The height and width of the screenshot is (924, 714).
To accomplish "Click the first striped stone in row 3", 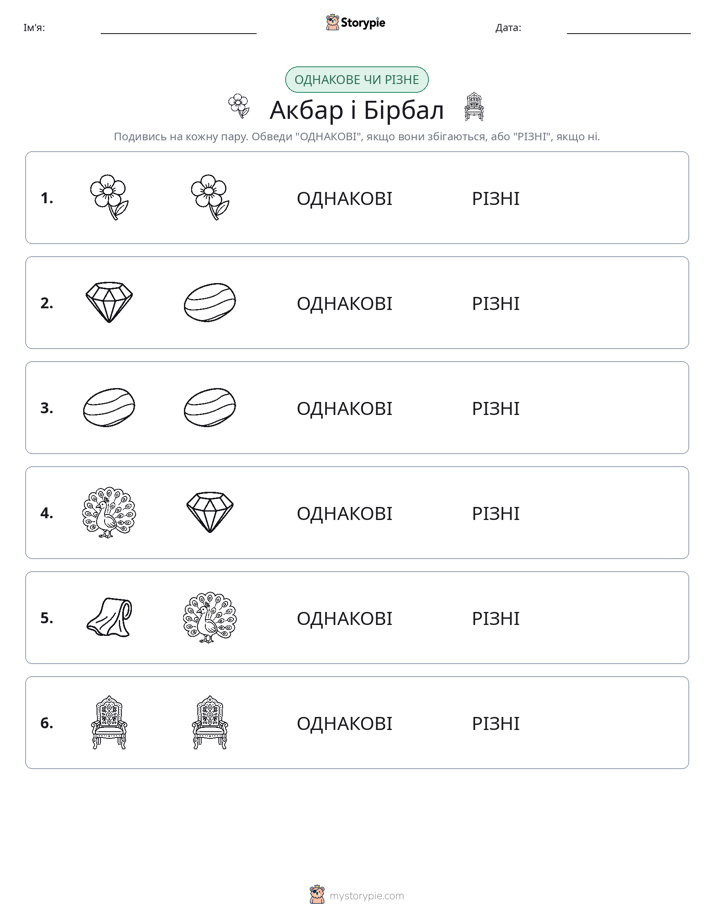I will click(109, 407).
